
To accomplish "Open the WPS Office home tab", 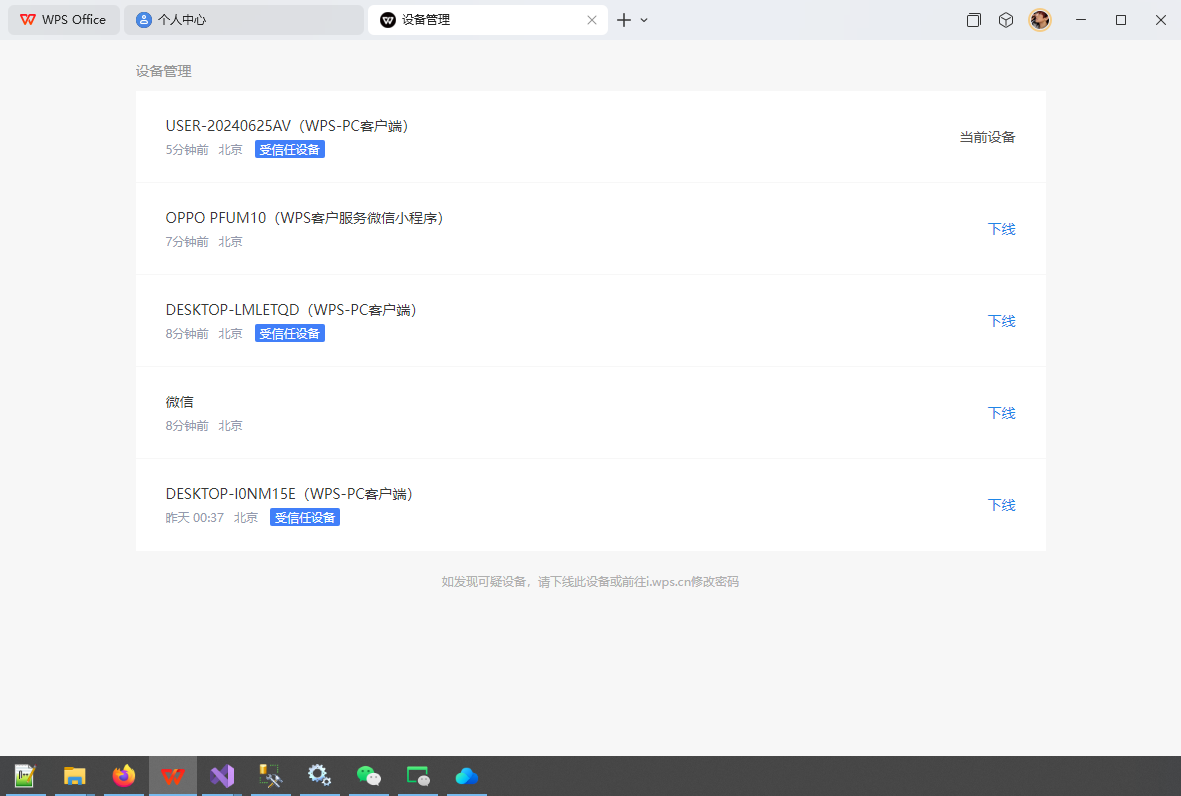I will point(63,20).
